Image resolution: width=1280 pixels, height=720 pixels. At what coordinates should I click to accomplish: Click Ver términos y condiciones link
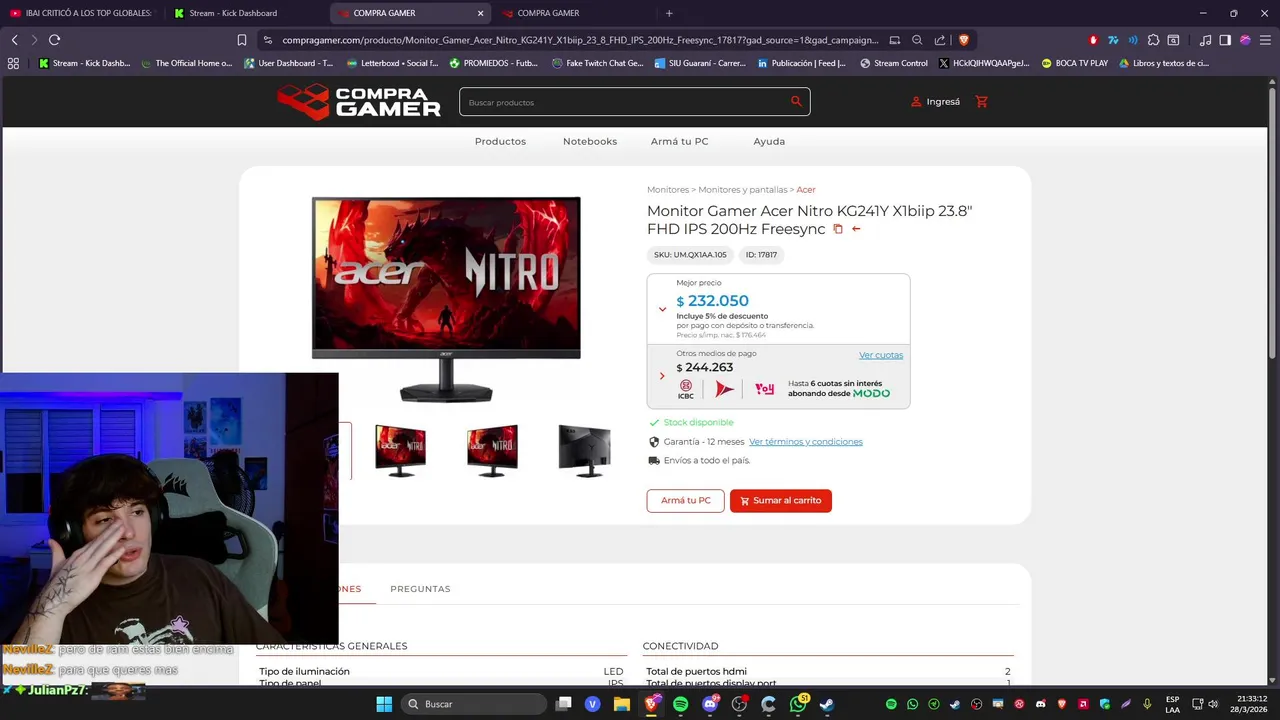click(806, 441)
